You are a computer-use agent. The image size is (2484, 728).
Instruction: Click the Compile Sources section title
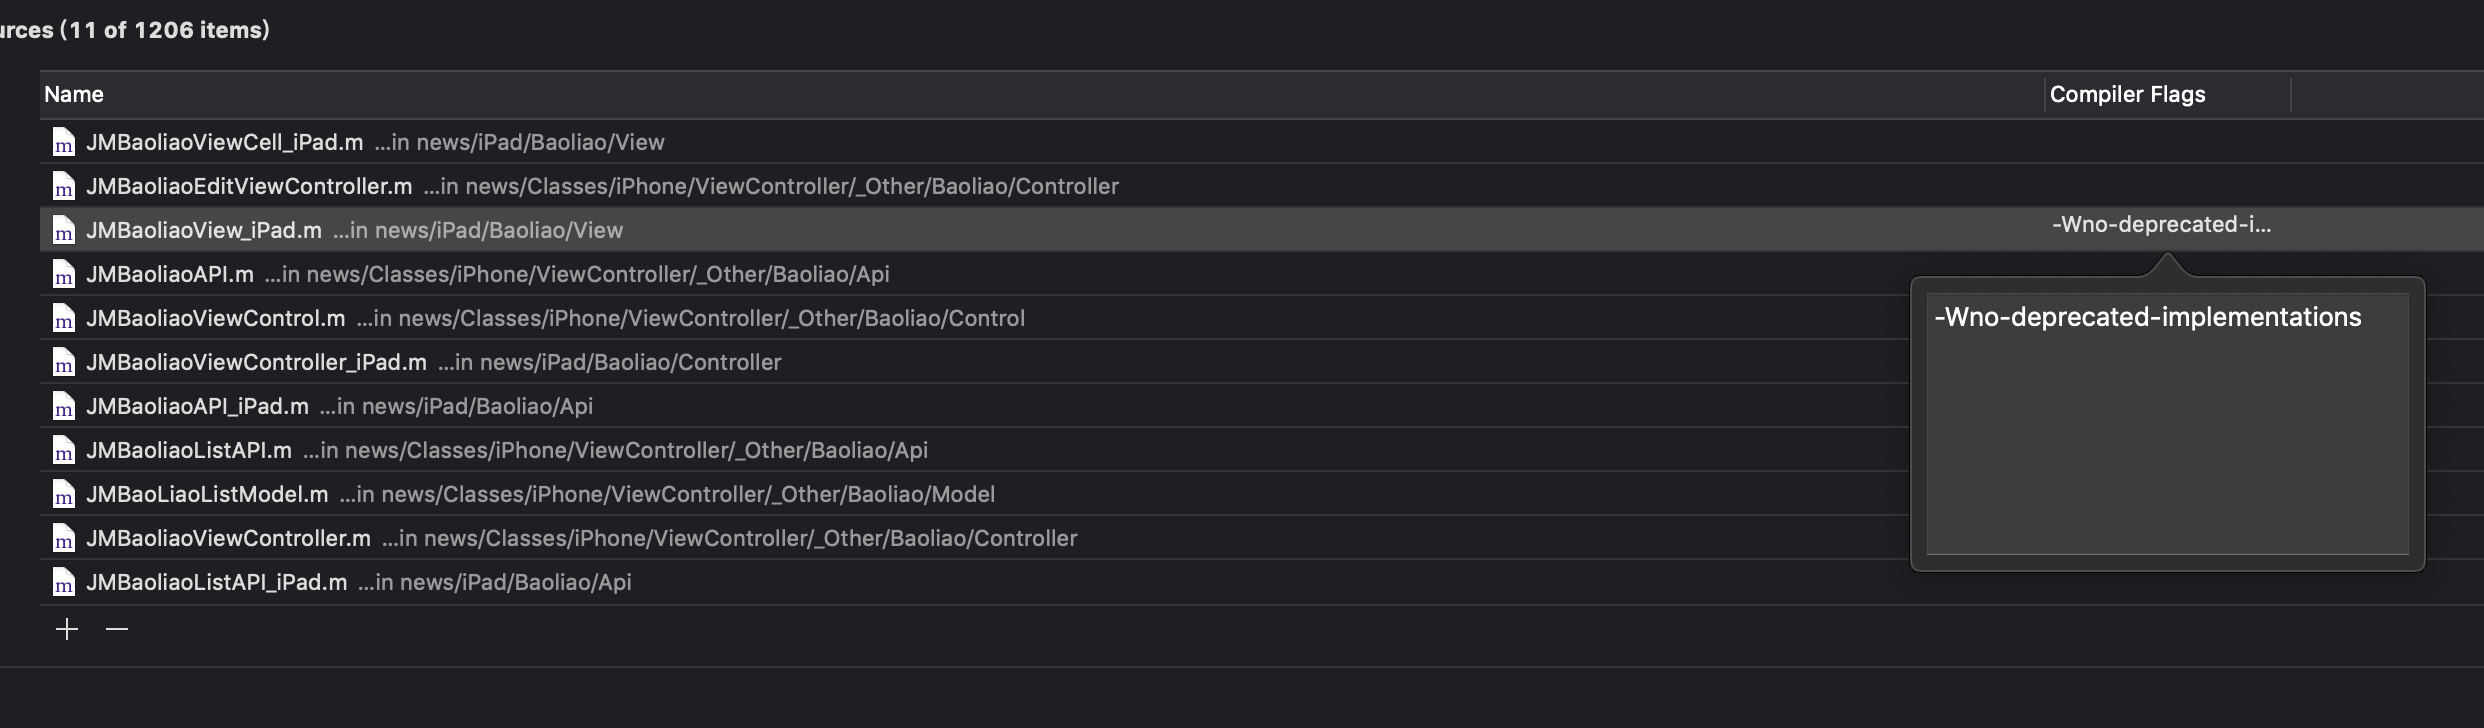click(134, 30)
